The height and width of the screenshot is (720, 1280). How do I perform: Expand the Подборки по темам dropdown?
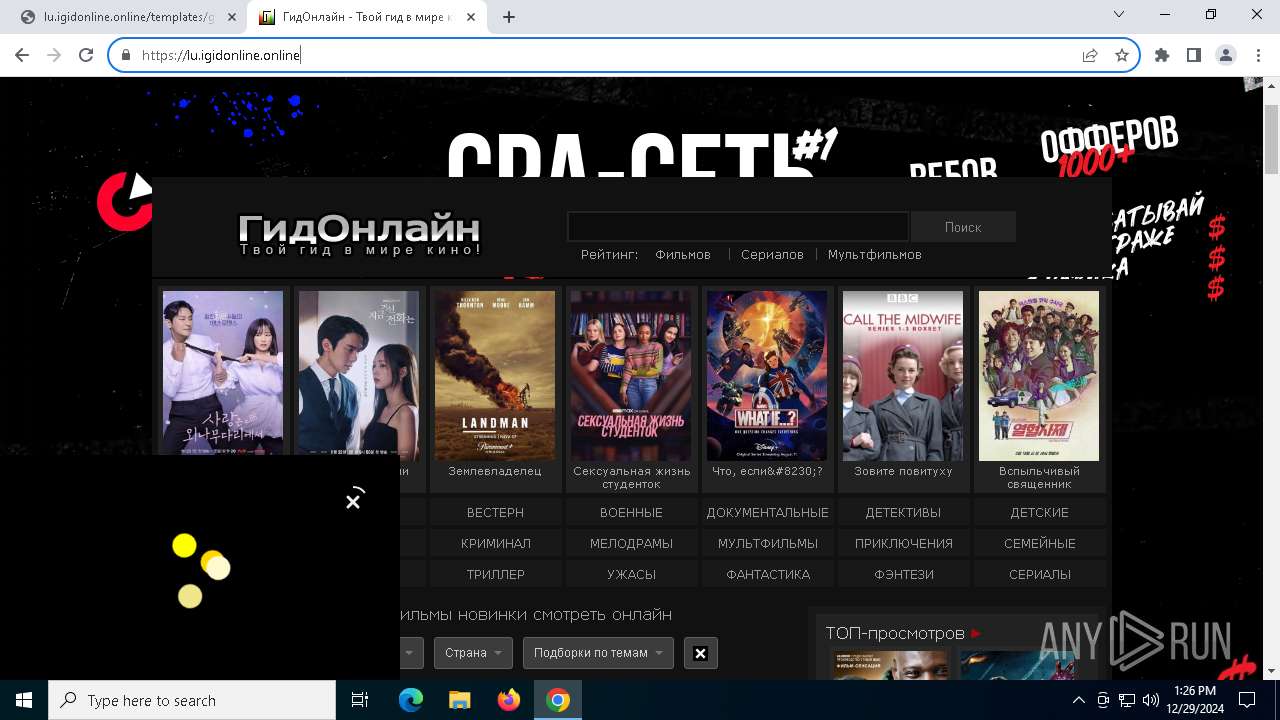[x=598, y=653]
